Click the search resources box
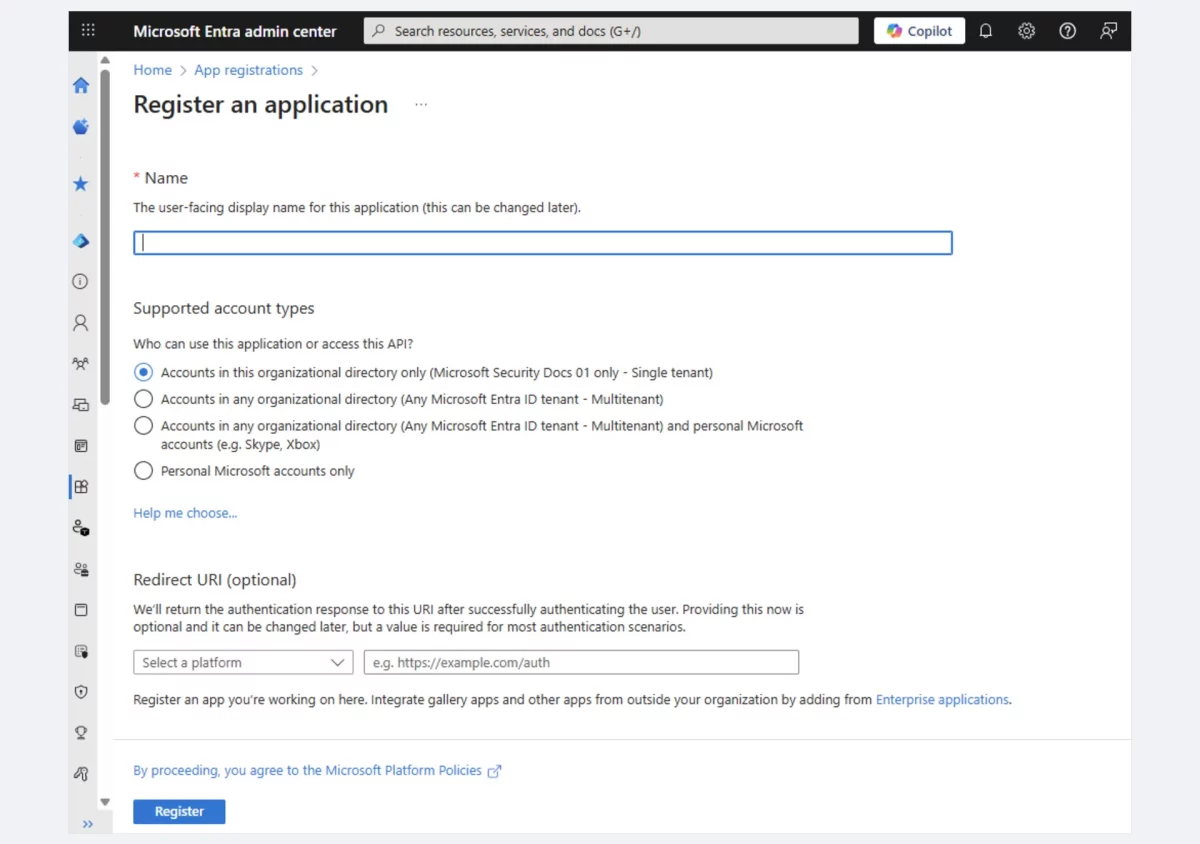The image size is (1200, 844). point(611,31)
